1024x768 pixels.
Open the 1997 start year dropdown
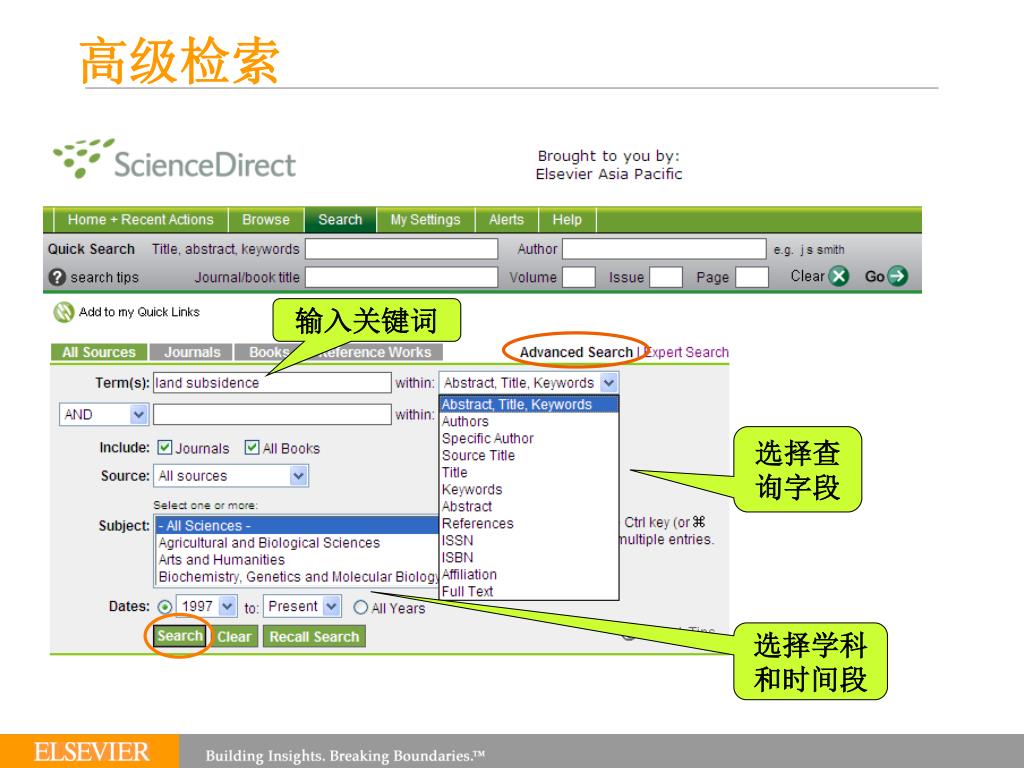(x=227, y=606)
